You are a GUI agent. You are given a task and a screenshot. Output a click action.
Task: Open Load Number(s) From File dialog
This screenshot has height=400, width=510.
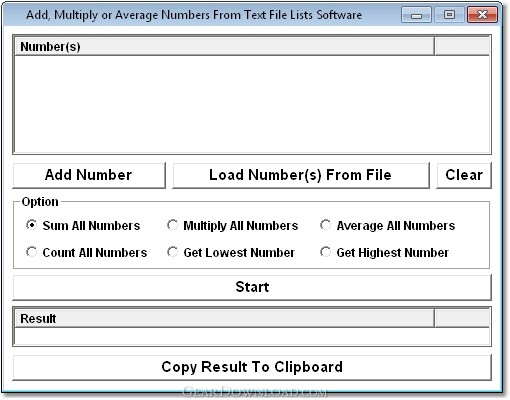point(301,175)
